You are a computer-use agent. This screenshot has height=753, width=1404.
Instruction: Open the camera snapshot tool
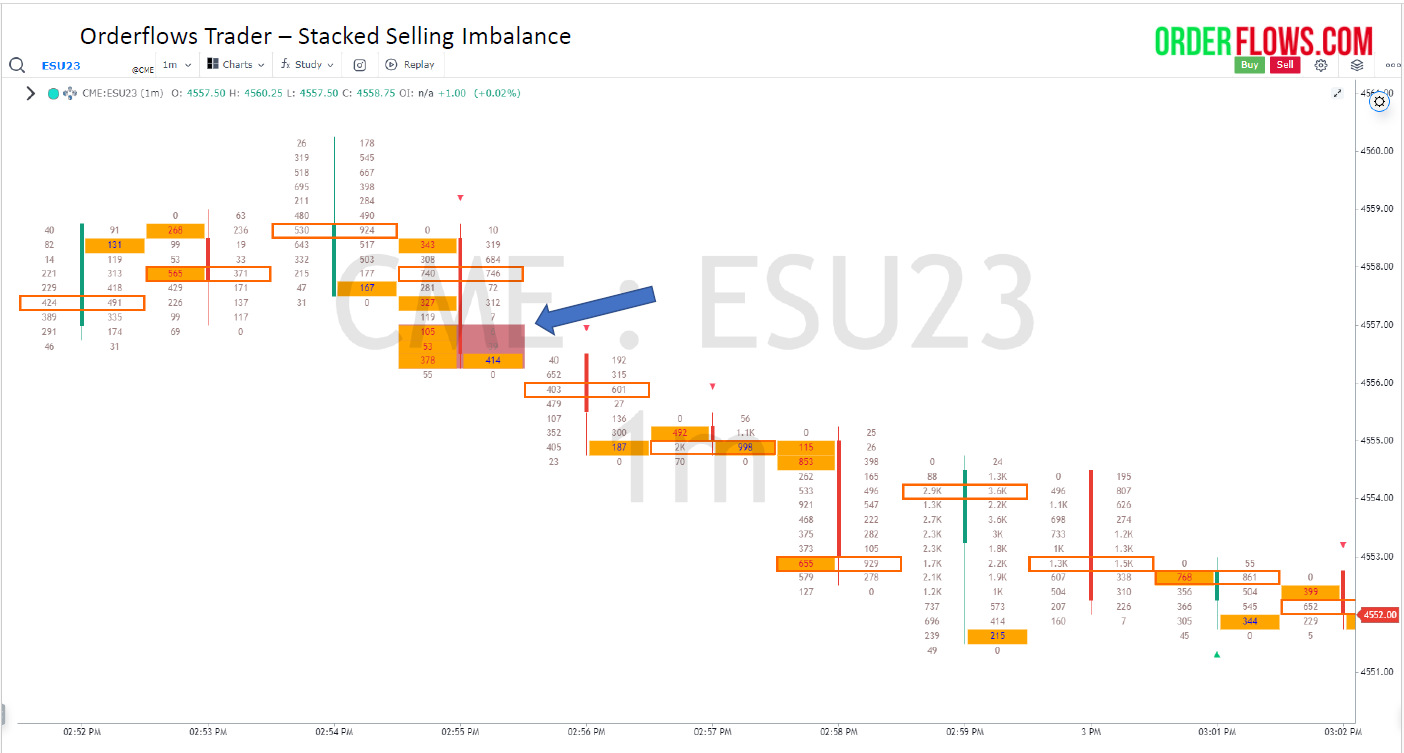tap(360, 65)
